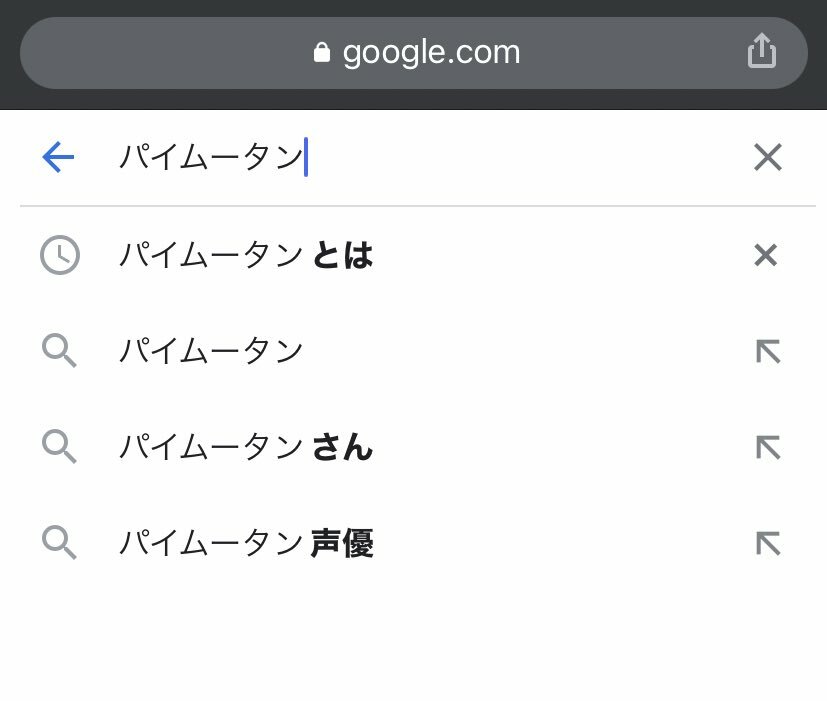The image size is (827, 701).
Task: Fill search with パイムータン using arrow icon
Action: 767,351
